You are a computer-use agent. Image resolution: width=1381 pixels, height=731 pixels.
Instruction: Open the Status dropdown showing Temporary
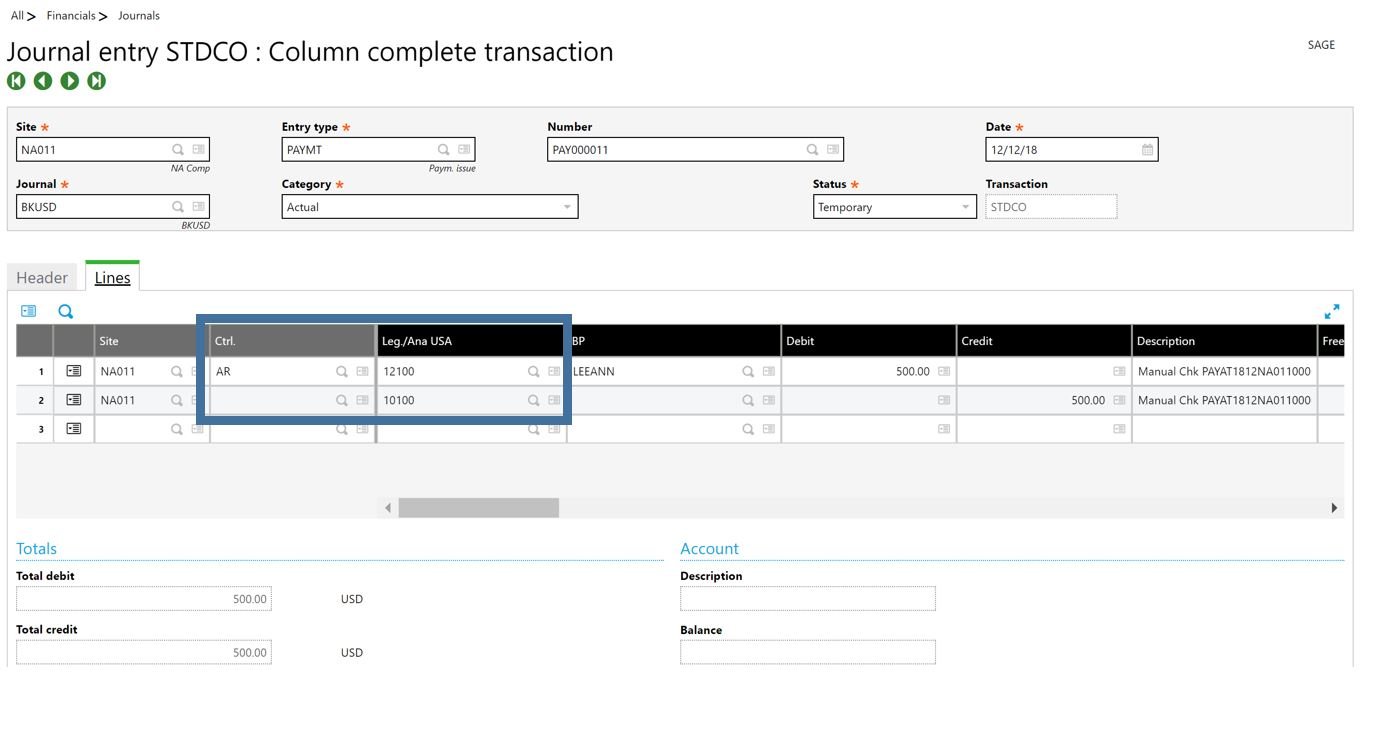[x=893, y=207]
